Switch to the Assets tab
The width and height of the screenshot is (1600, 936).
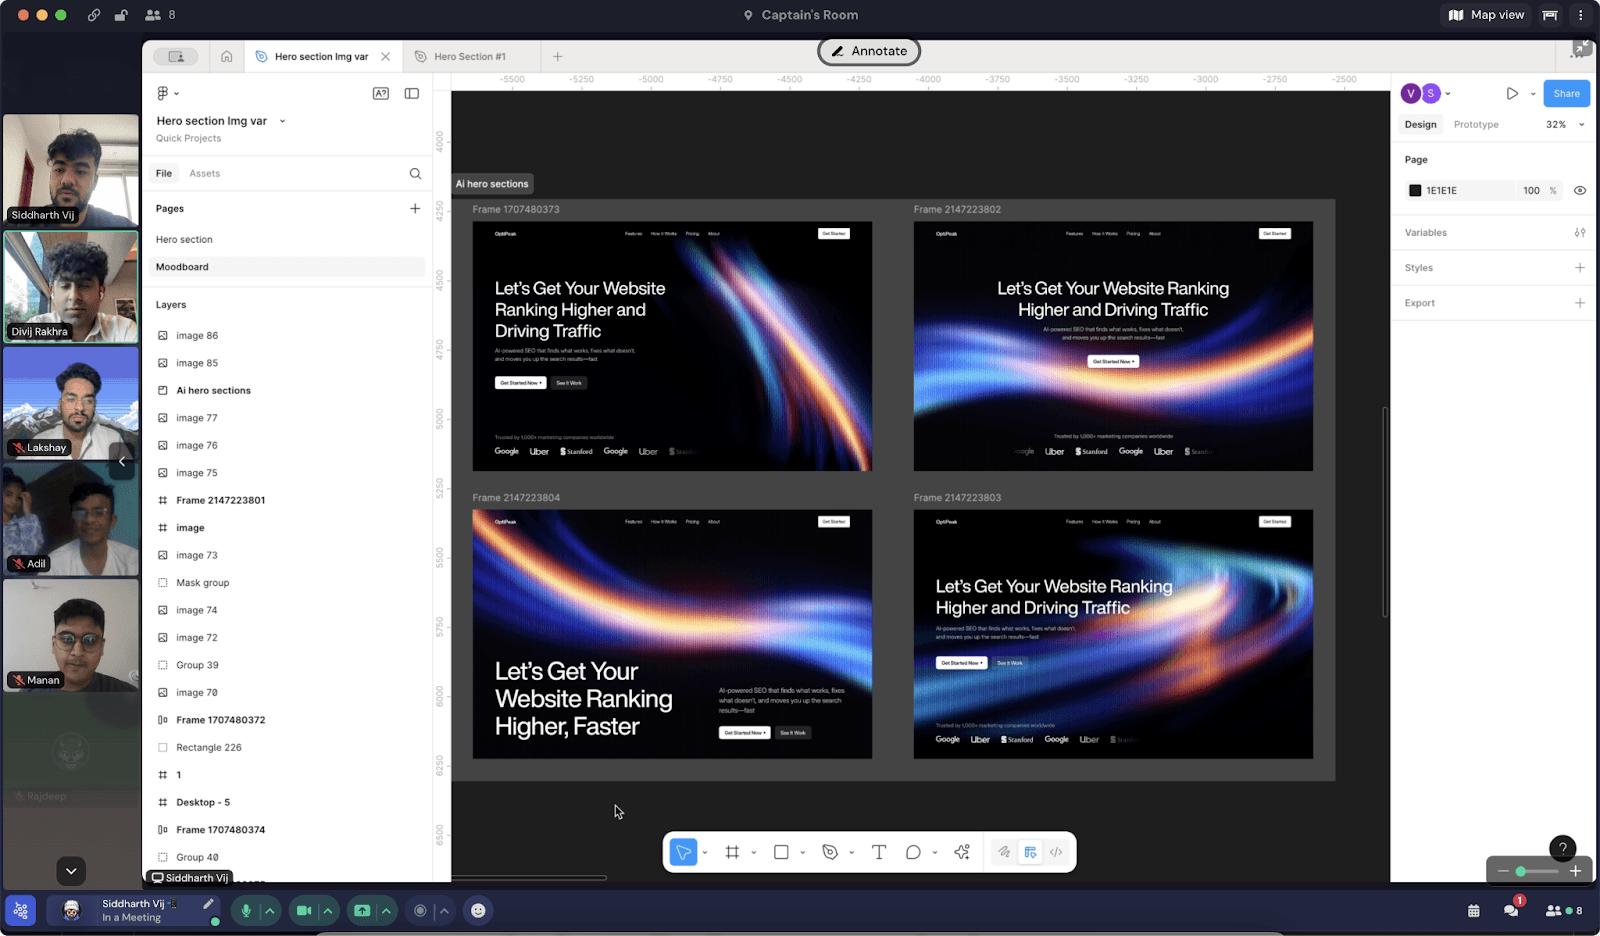(x=205, y=174)
